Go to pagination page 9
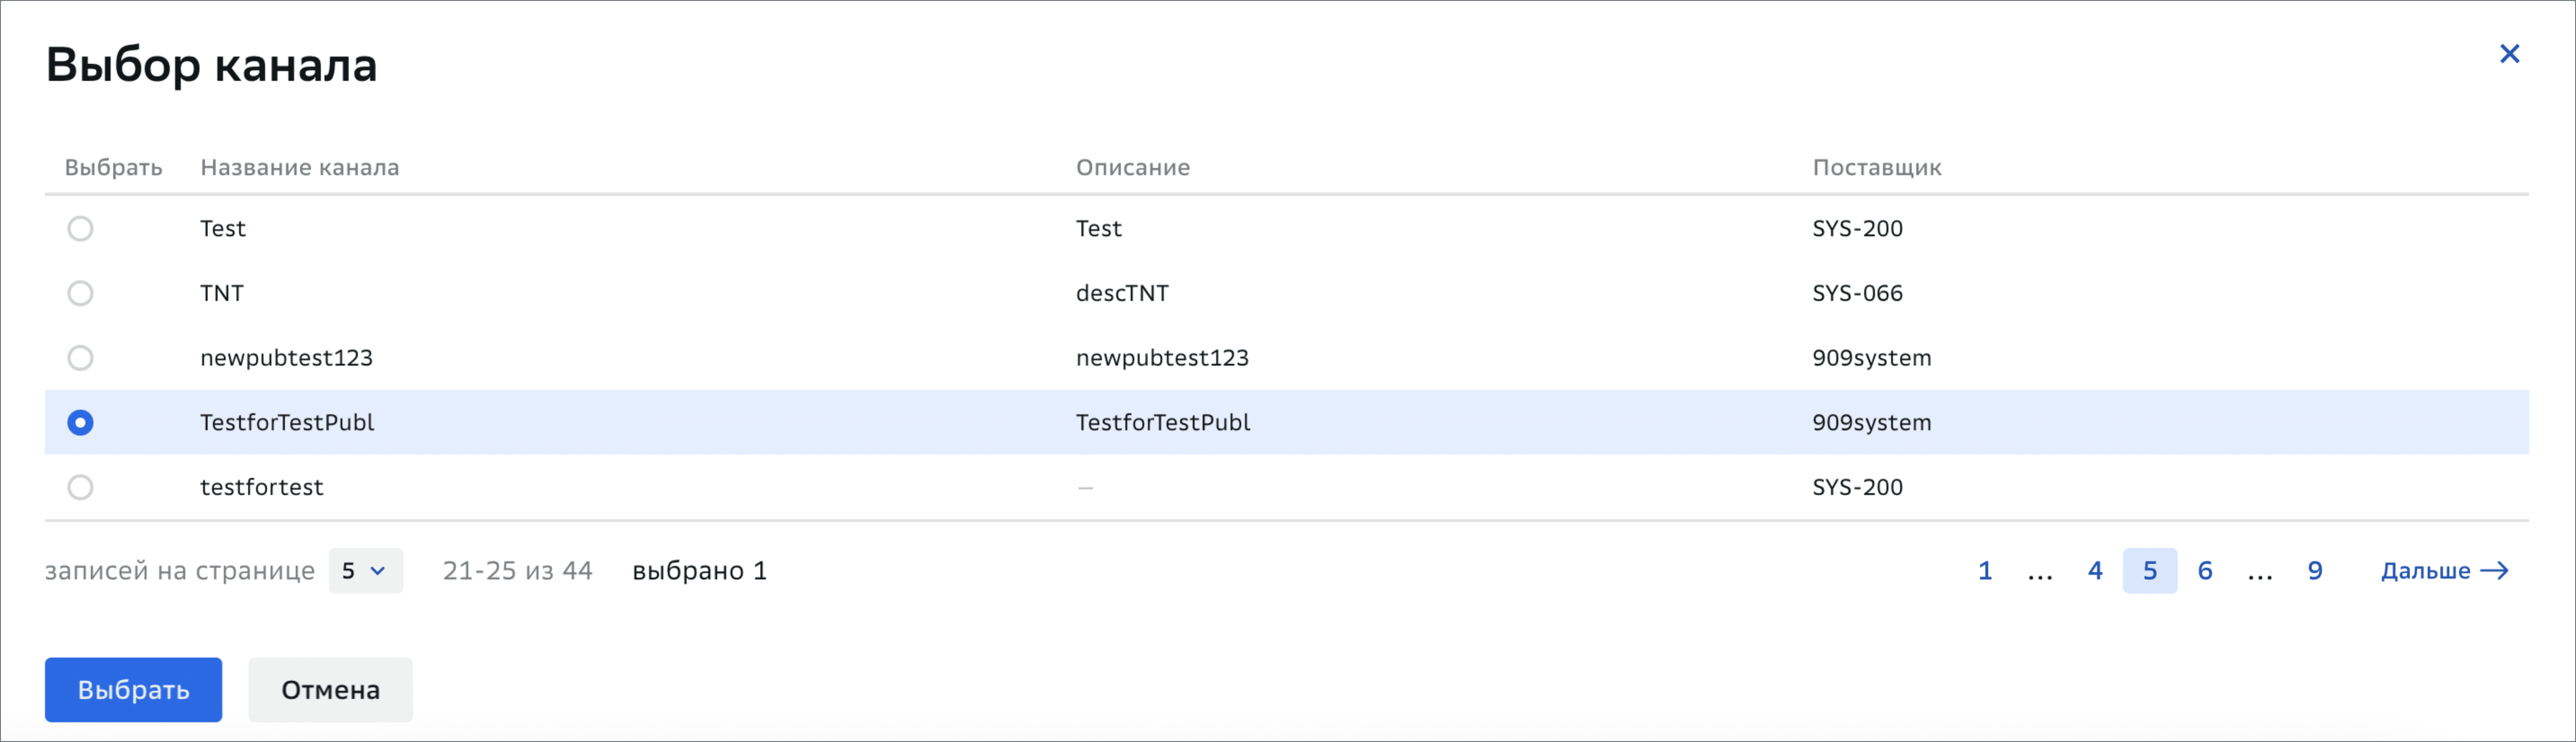This screenshot has height=742, width=2576. point(2315,570)
